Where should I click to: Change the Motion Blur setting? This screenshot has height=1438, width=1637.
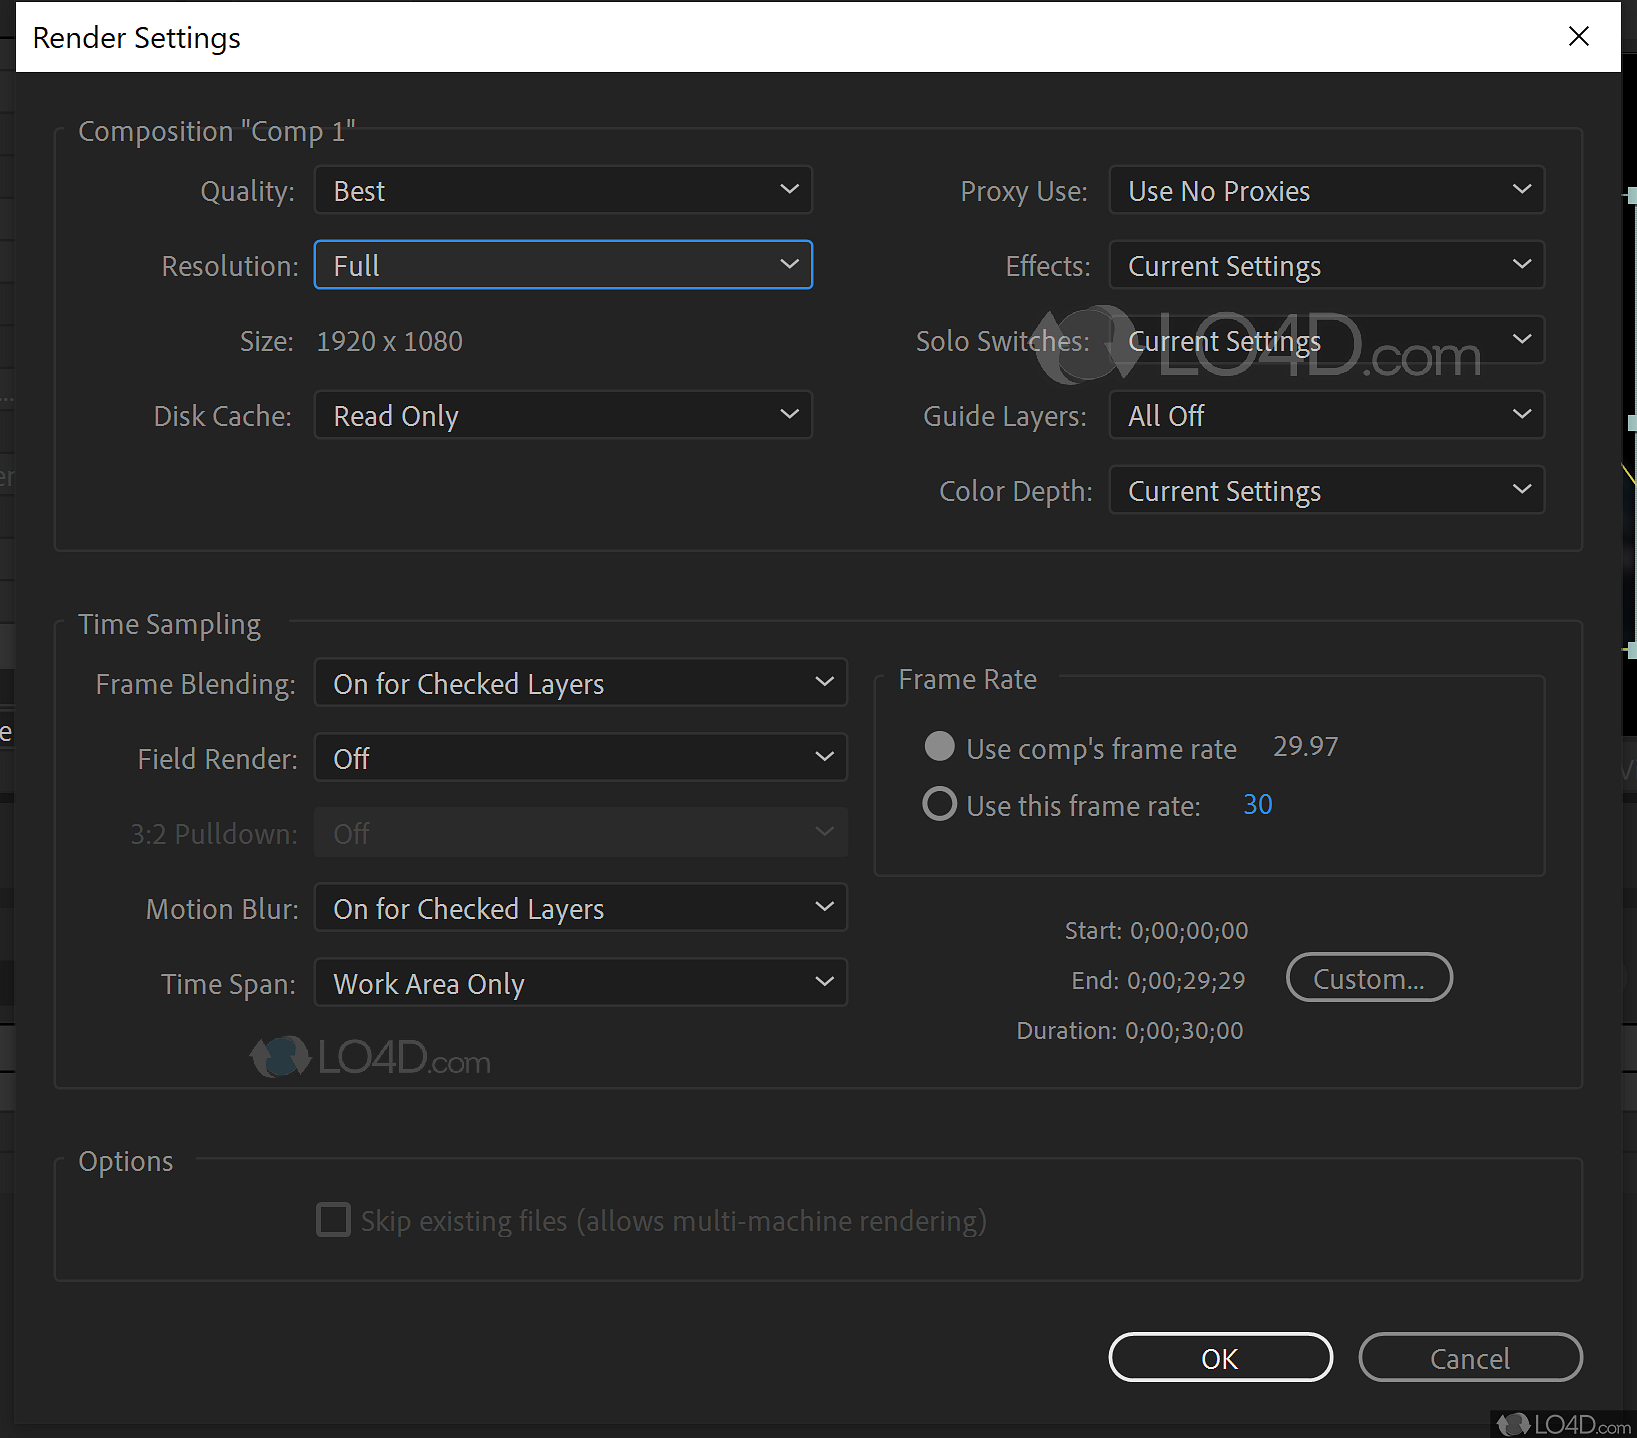coord(580,908)
